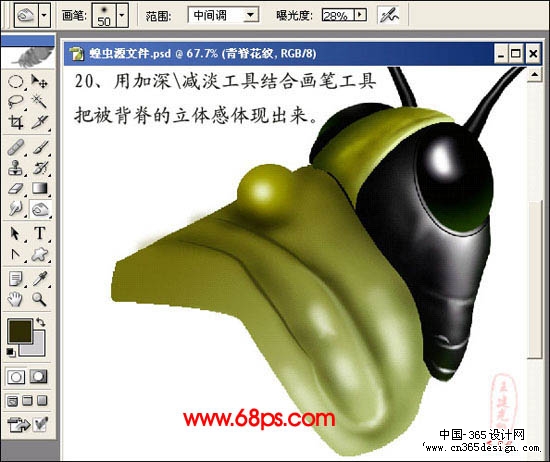This screenshot has width=550, height=462.
Task: Select the Zoom magnifier tool
Action: 39,299
